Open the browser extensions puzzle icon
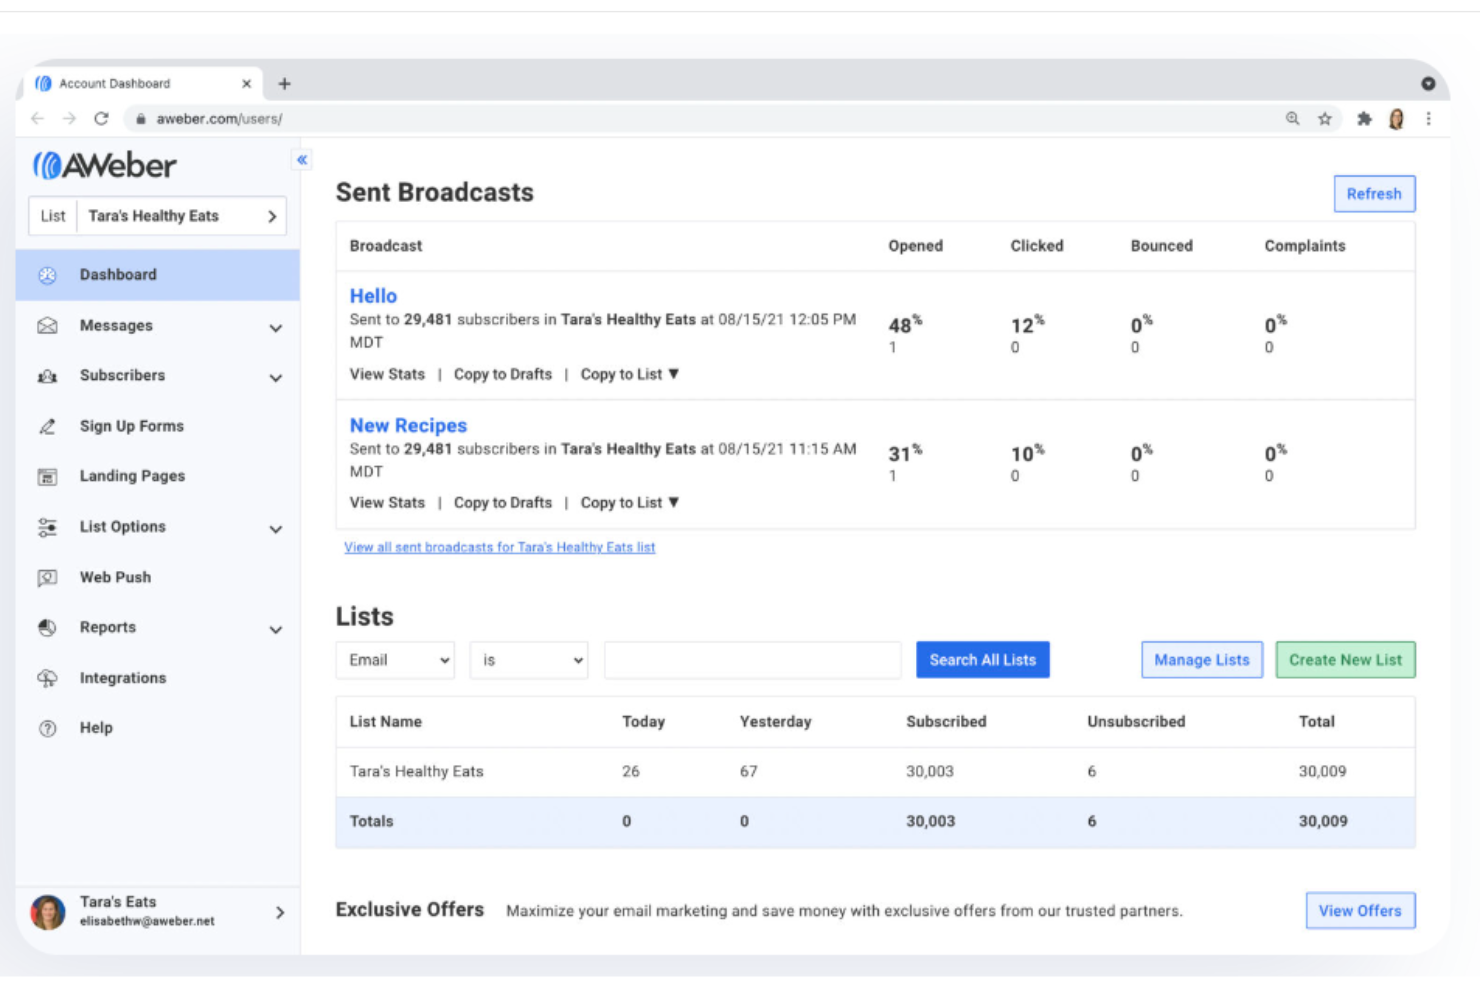The image size is (1480, 987). point(1364,119)
